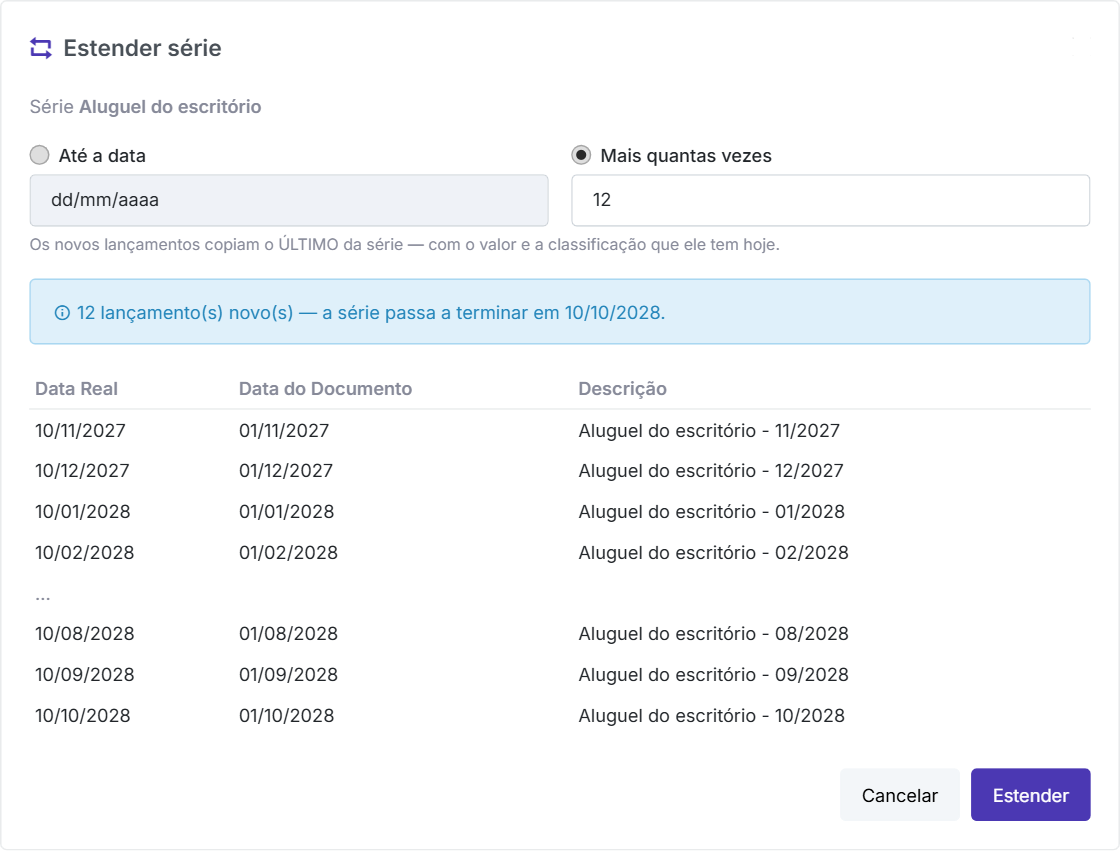This screenshot has height=851, width=1120.
Task: Click the banner text about 12 lançamento(s) novo(s)
Action: pos(371,313)
